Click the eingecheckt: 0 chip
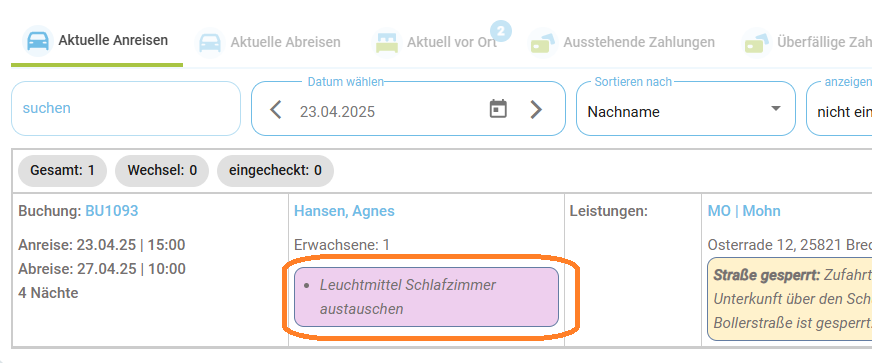 [x=275, y=171]
